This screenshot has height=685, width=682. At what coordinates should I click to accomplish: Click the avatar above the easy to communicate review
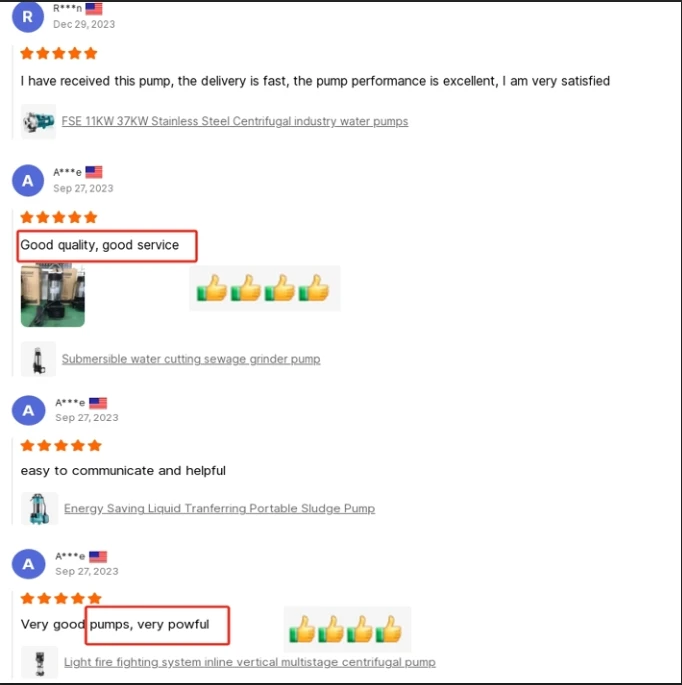coord(28,410)
